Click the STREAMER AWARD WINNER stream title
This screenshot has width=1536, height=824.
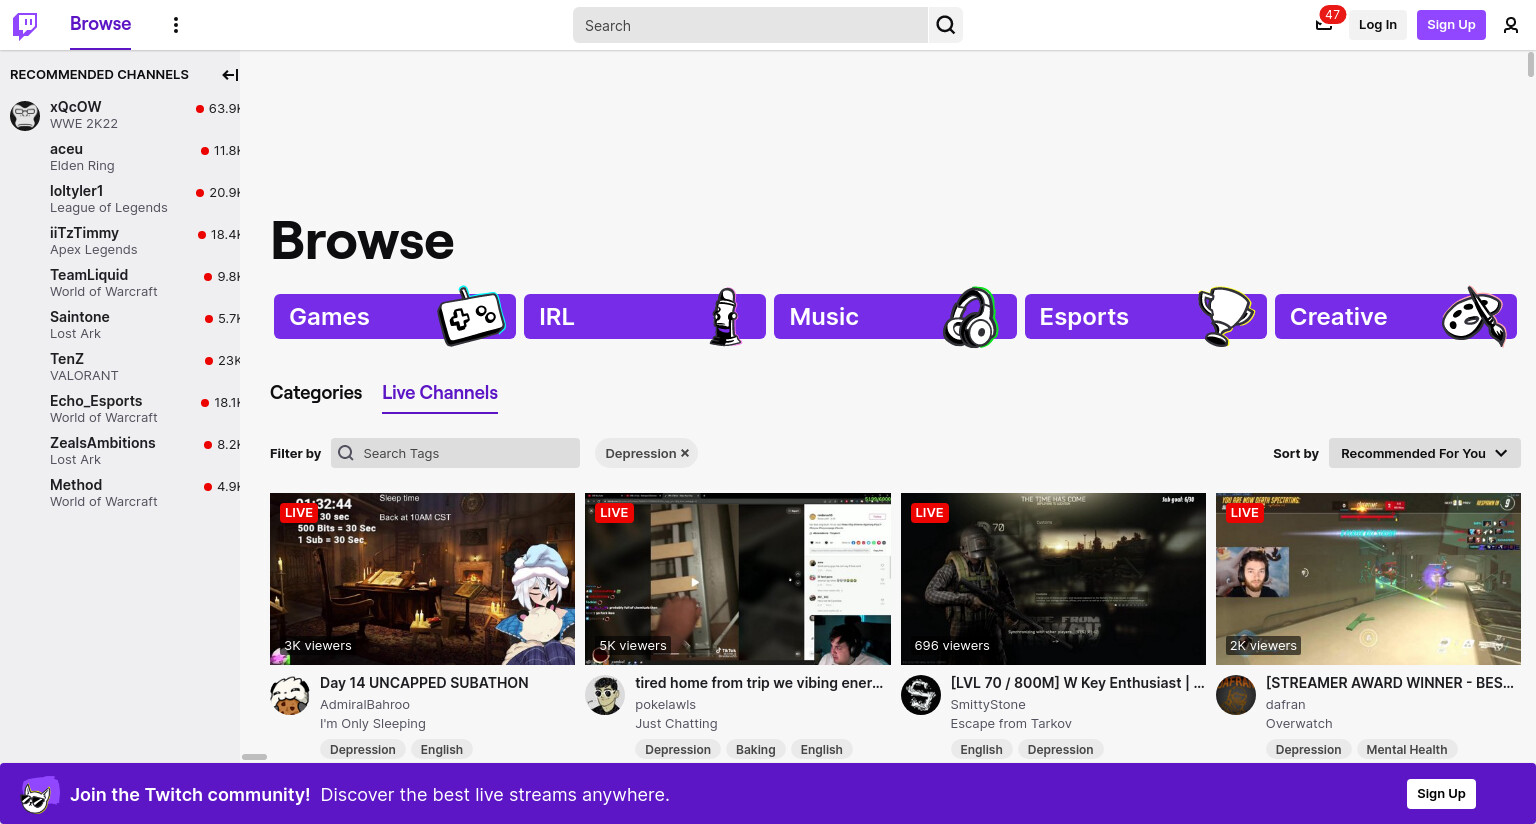[1390, 683]
